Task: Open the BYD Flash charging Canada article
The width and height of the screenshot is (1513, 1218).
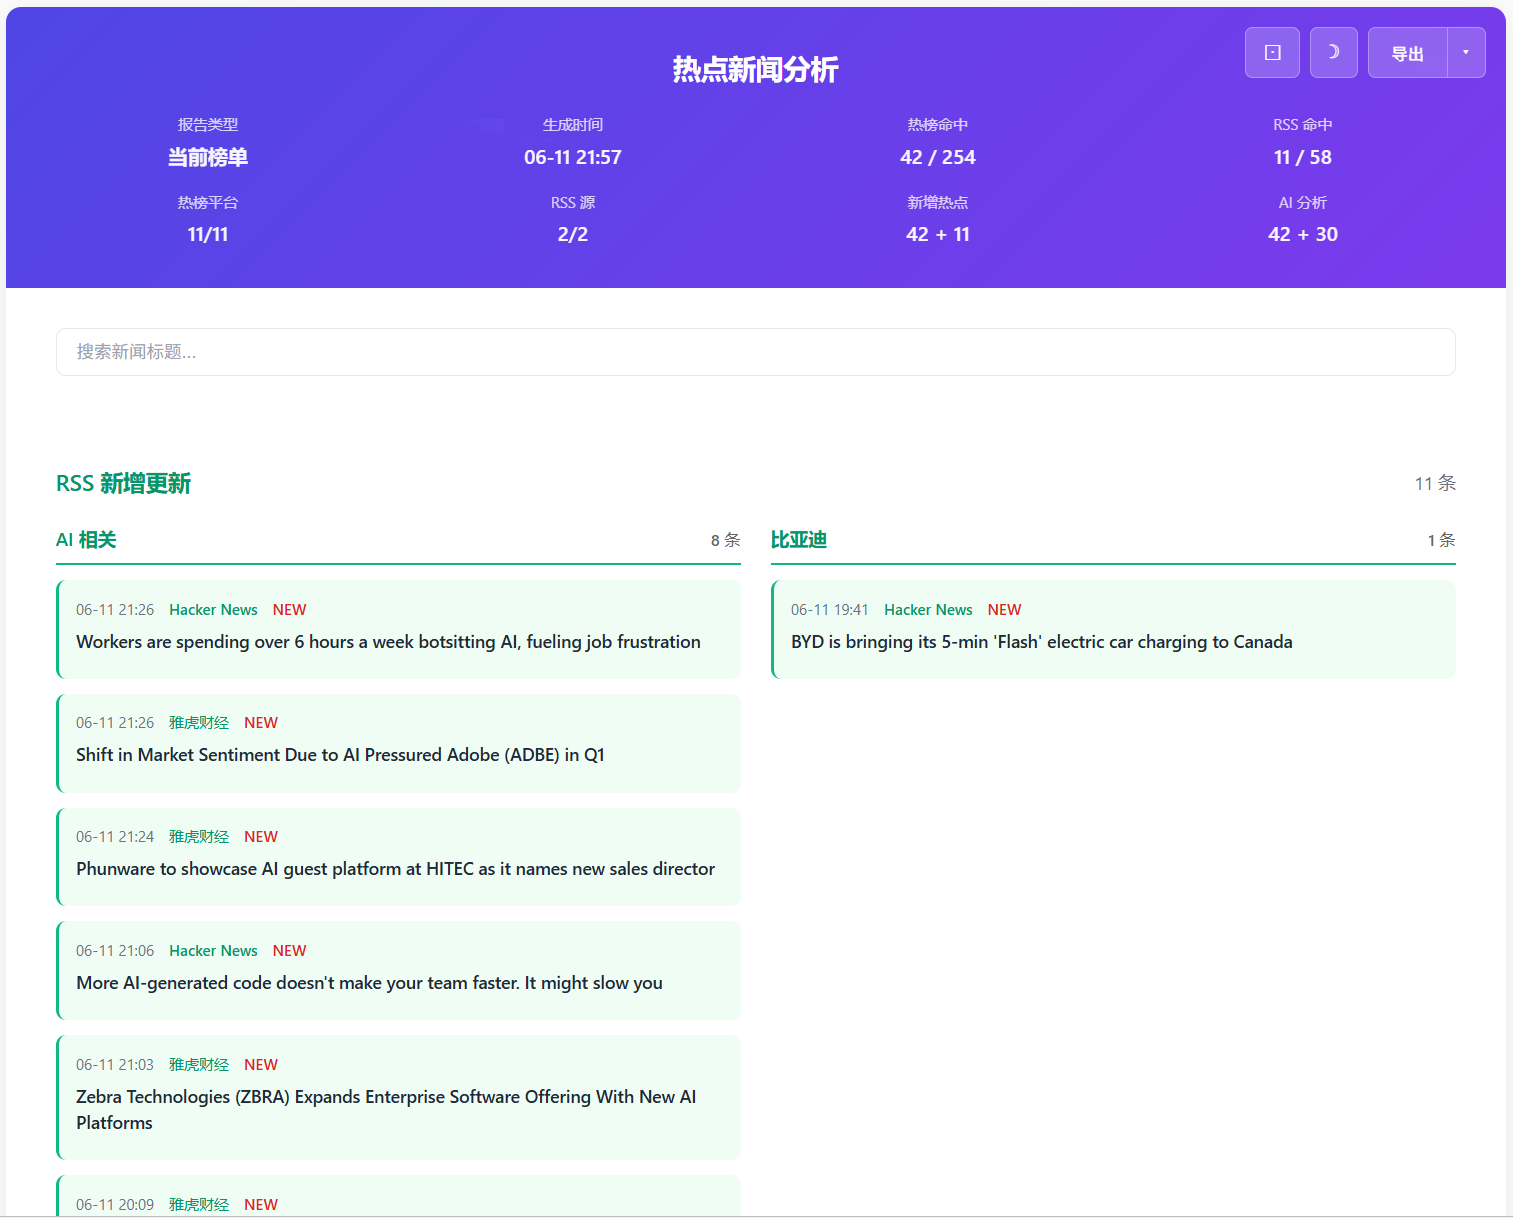Action: pos(1041,642)
